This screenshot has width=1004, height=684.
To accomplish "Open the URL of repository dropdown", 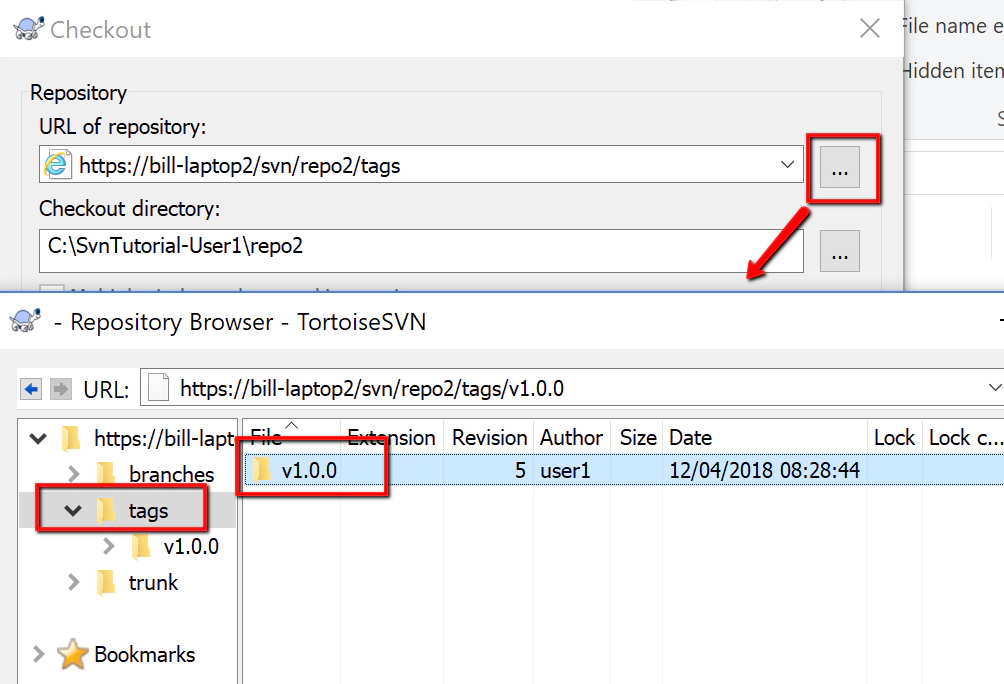I will [x=788, y=164].
